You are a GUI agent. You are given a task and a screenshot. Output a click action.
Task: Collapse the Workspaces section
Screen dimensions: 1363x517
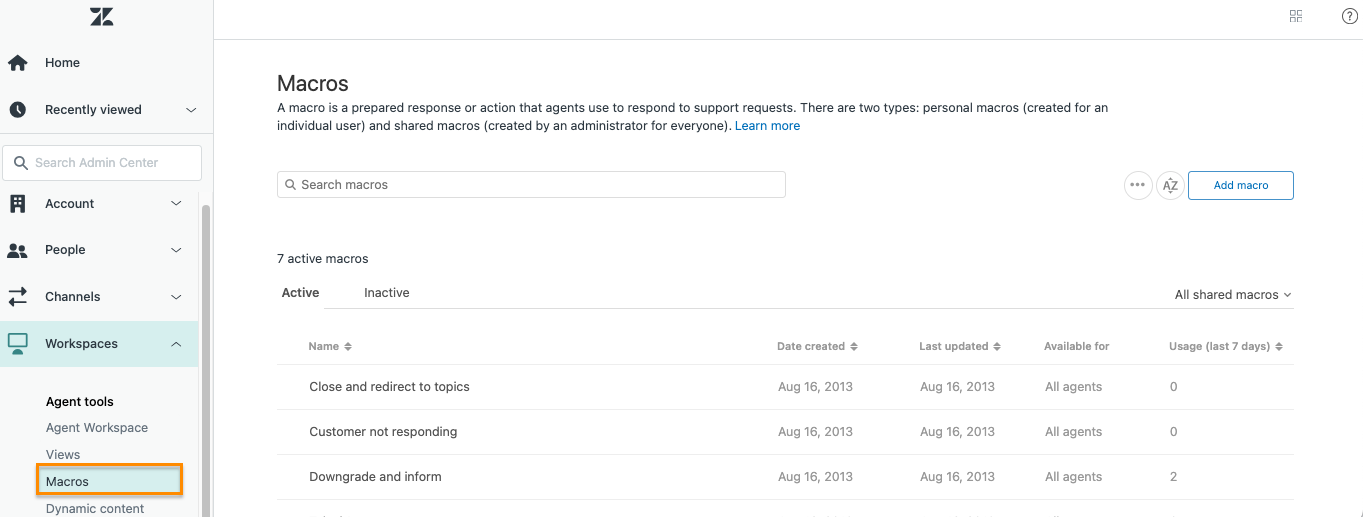coord(176,344)
